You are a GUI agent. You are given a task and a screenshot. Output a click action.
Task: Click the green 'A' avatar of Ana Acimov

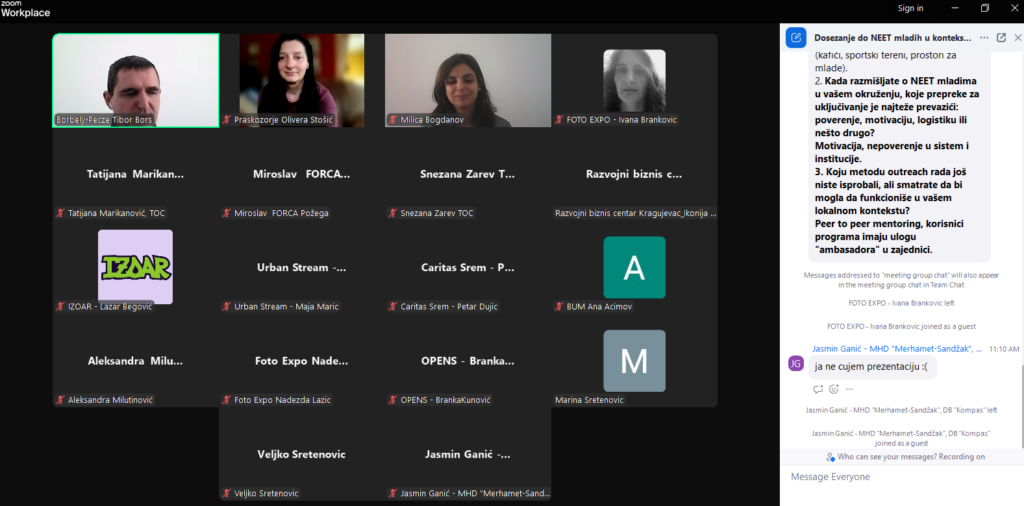[x=634, y=267]
